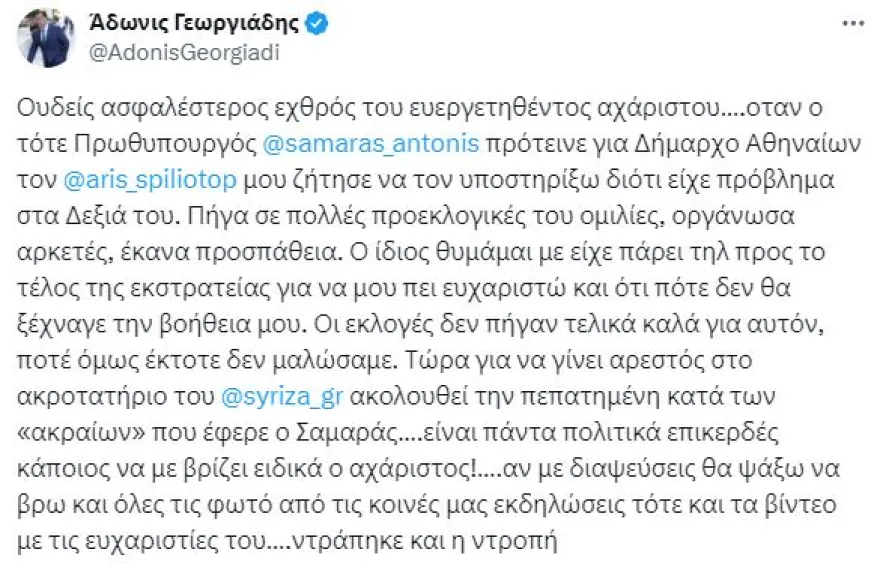
Task: Open the tweet's three-dot more options menu
Action: 853,23
